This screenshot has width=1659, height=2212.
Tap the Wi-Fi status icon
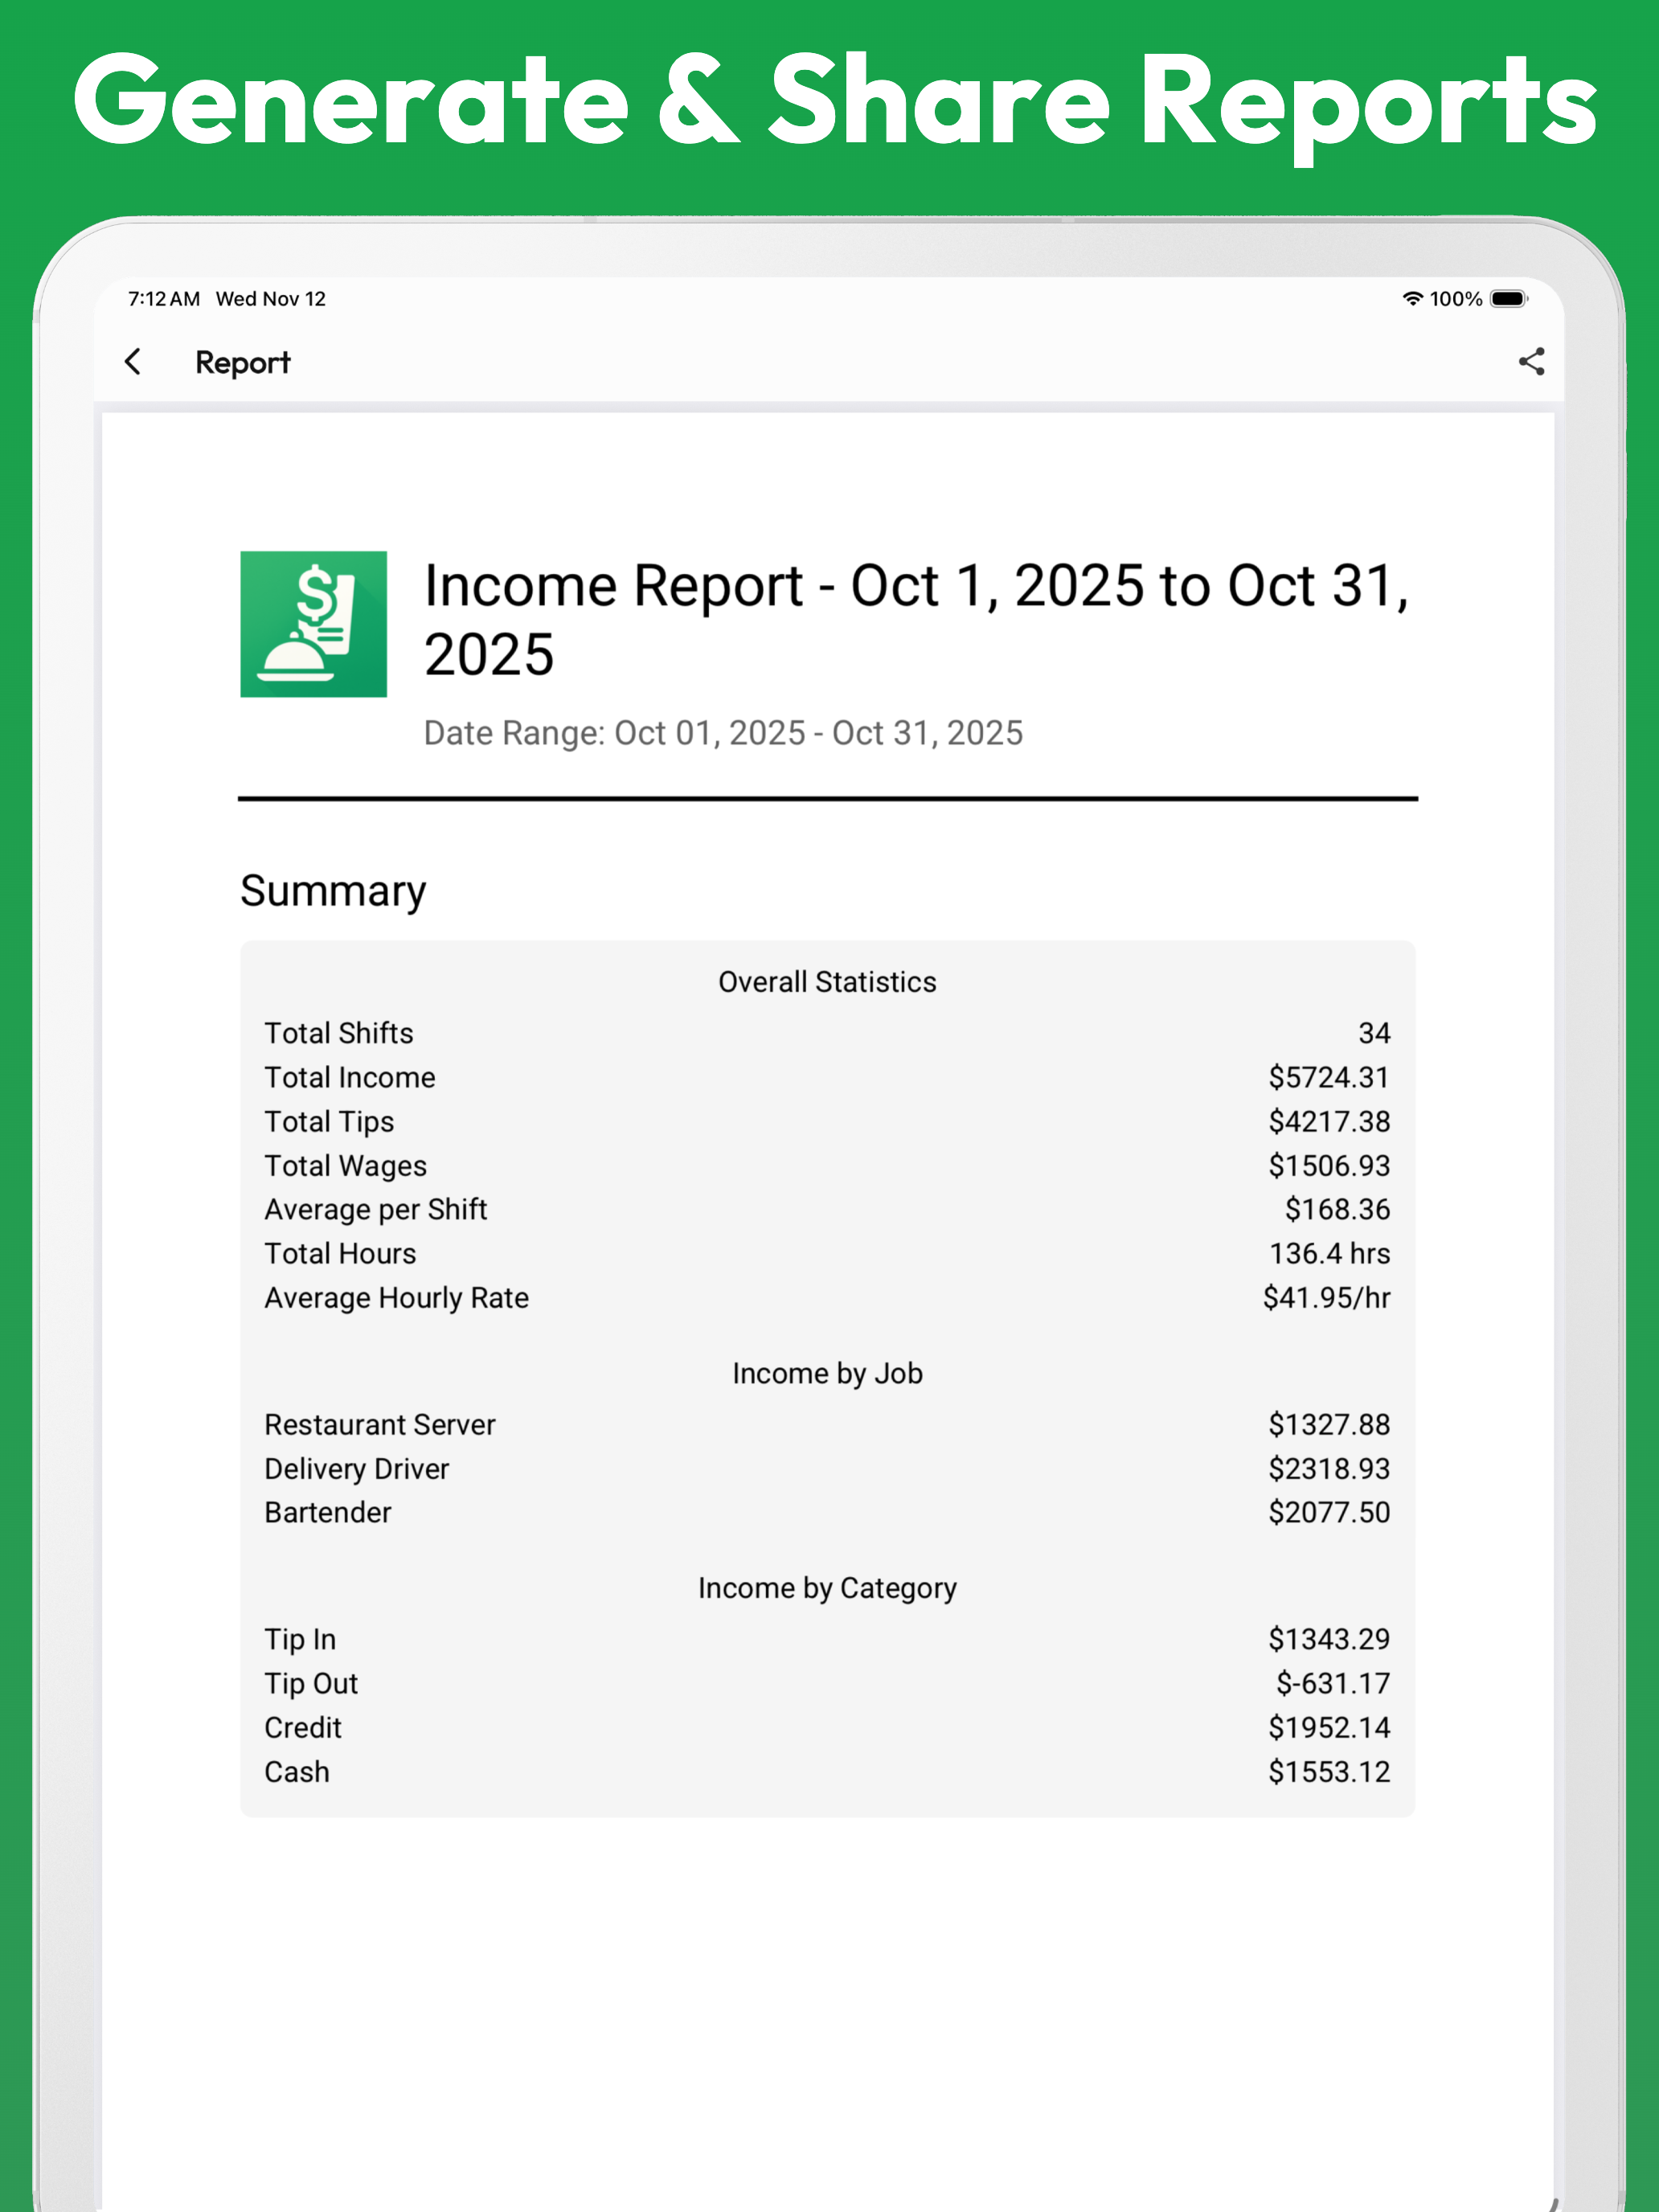click(x=1412, y=299)
